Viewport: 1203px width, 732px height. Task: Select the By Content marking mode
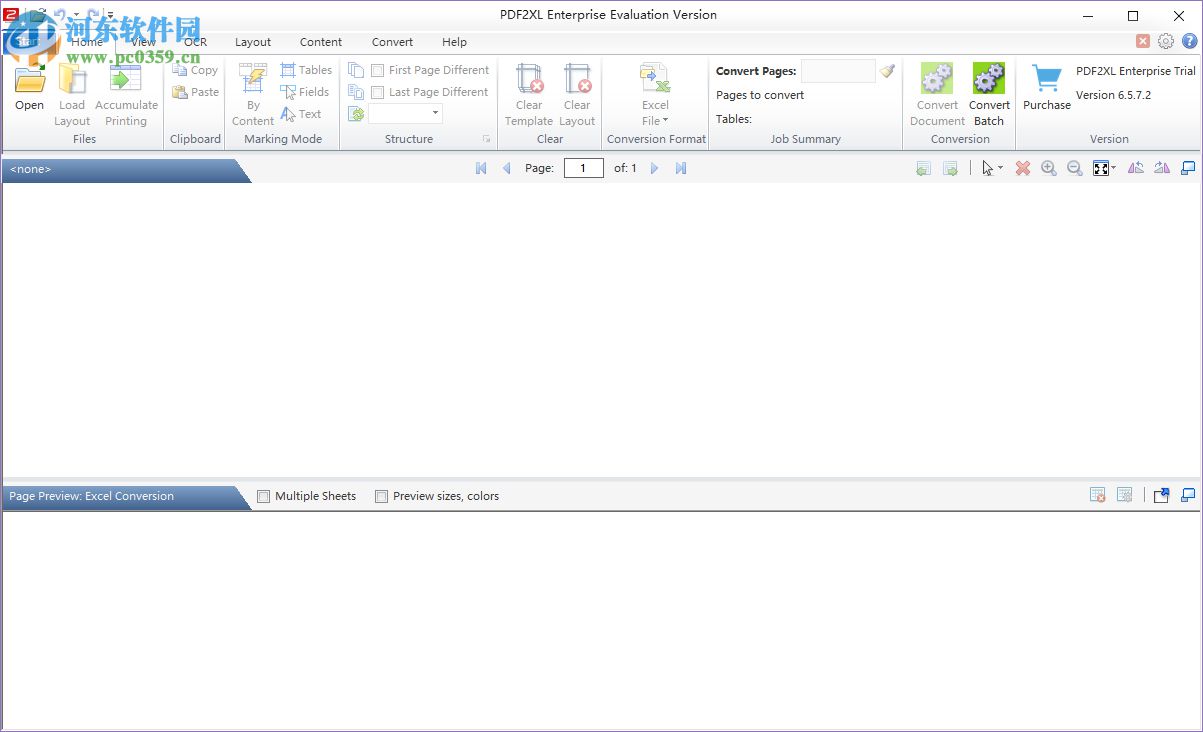pos(252,95)
